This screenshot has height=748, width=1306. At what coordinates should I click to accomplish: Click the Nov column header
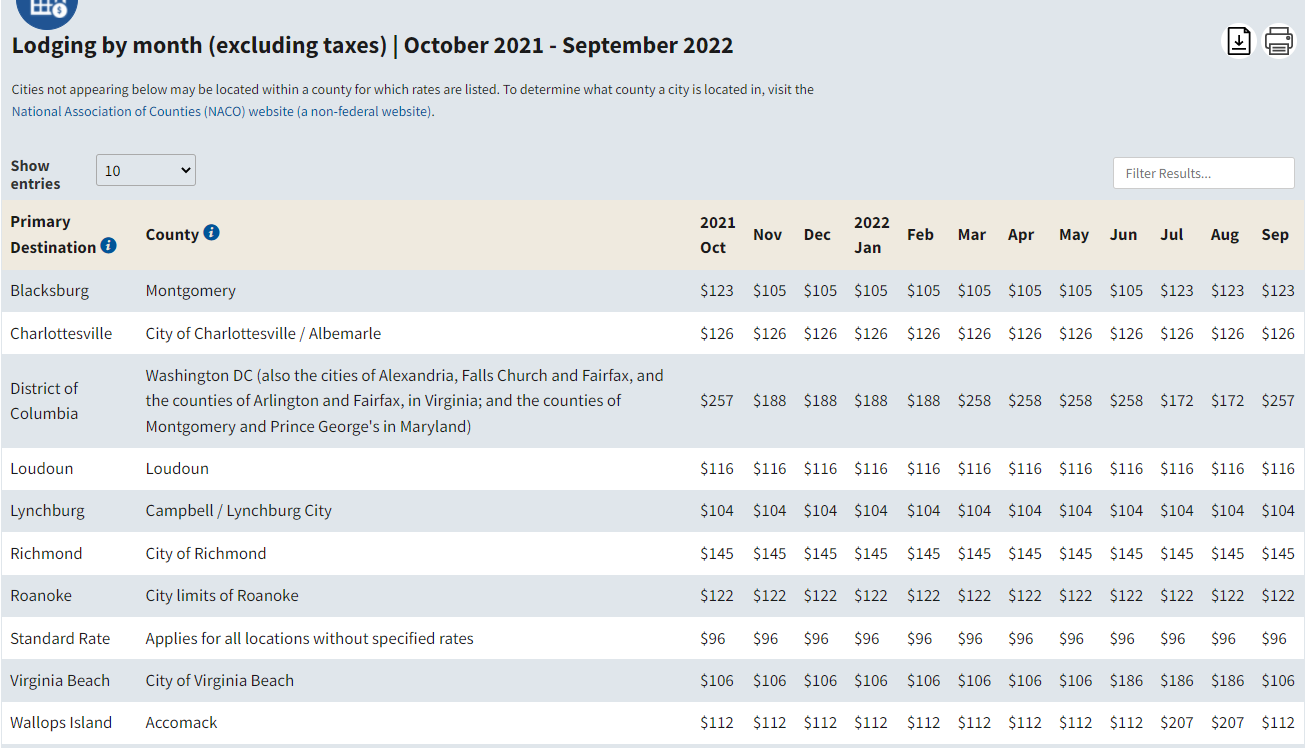click(x=767, y=234)
